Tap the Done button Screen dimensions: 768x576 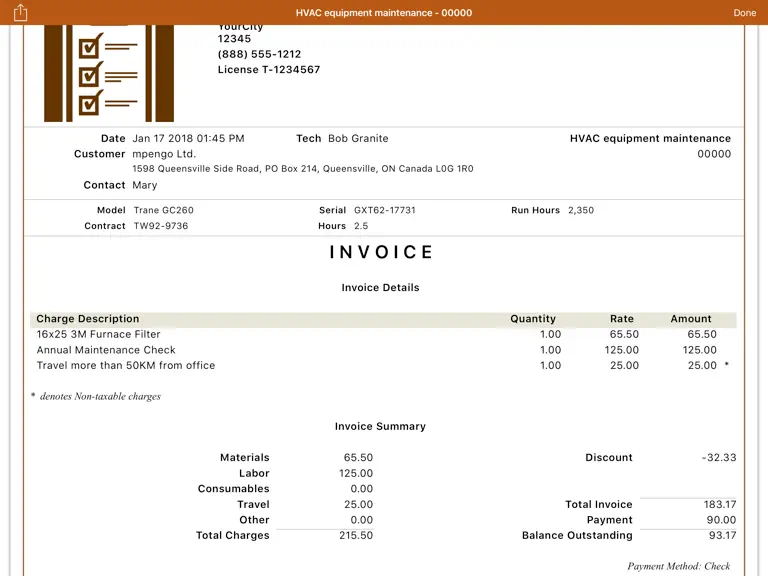pyautogui.click(x=744, y=13)
